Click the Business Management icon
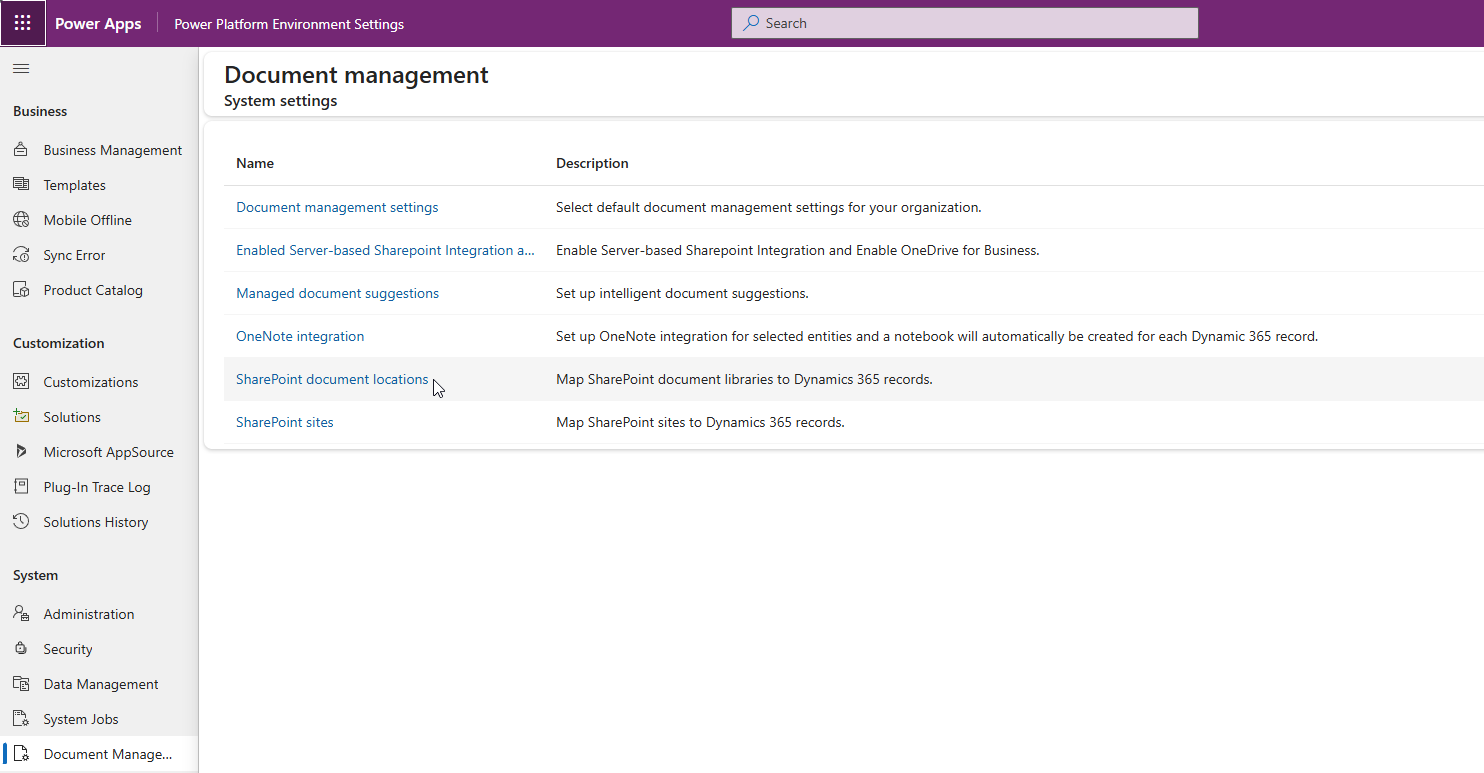The width and height of the screenshot is (1484, 773). pos(21,150)
